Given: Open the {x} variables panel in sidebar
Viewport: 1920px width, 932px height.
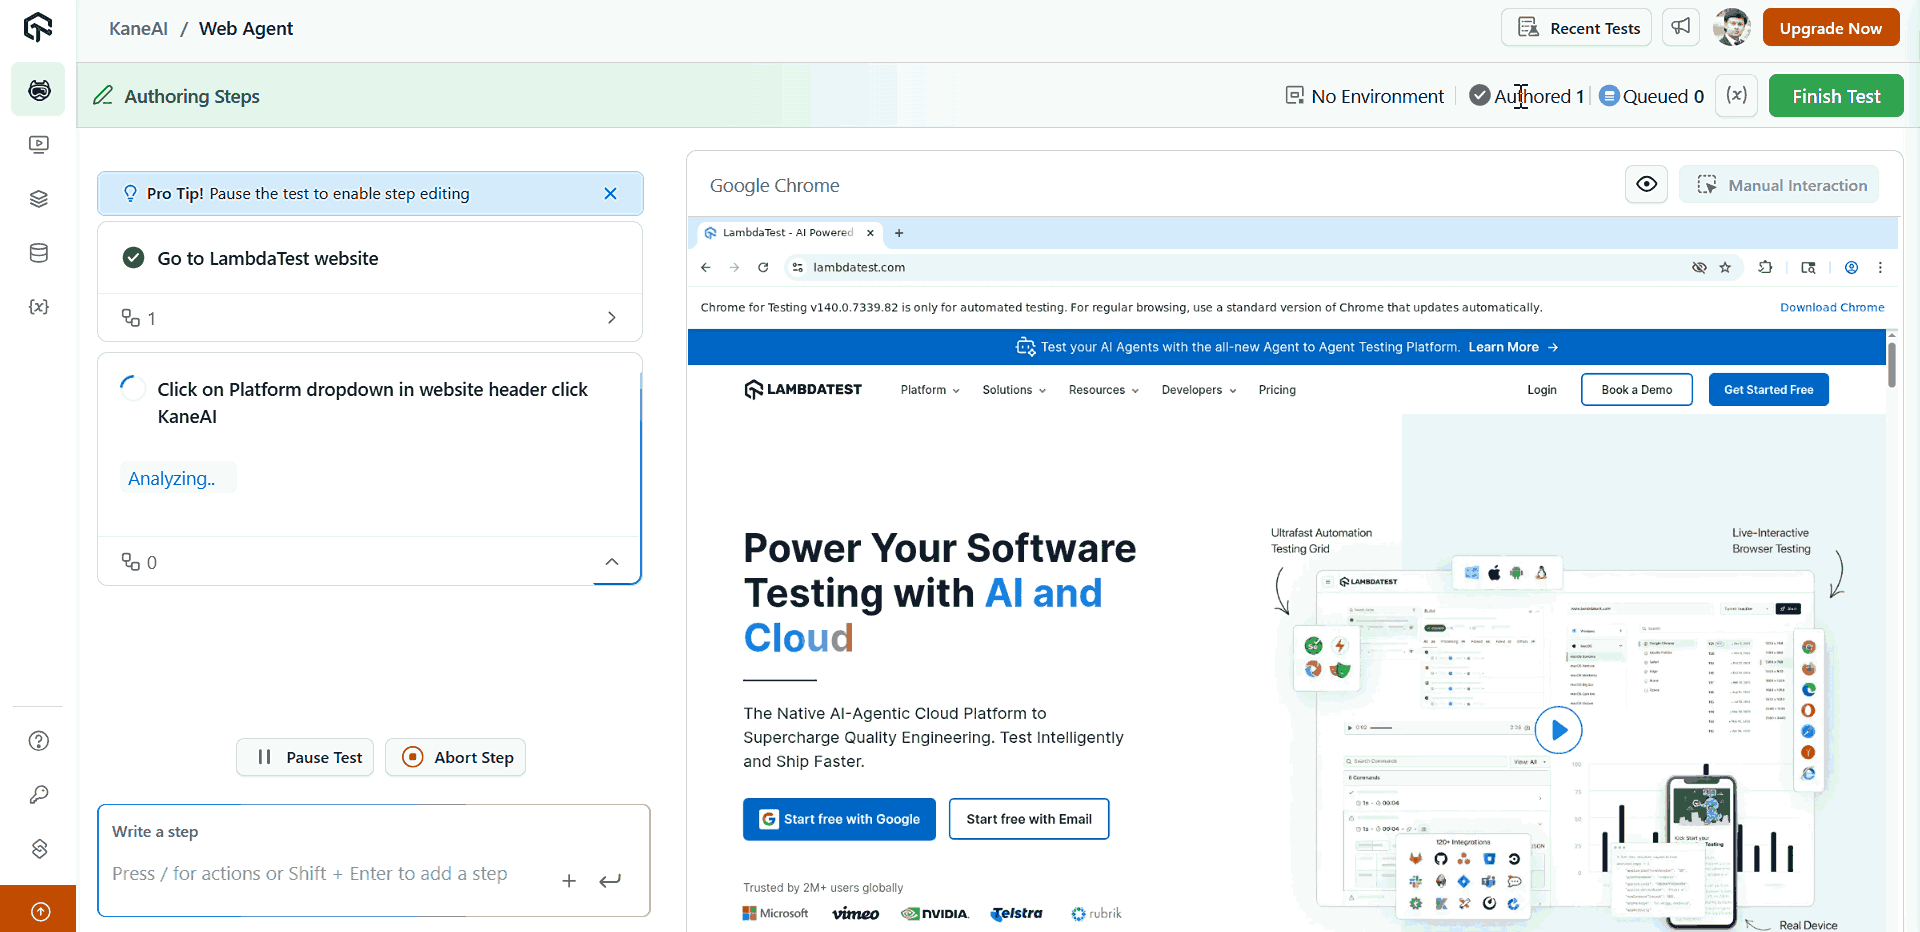Looking at the screenshot, I should tap(38, 307).
